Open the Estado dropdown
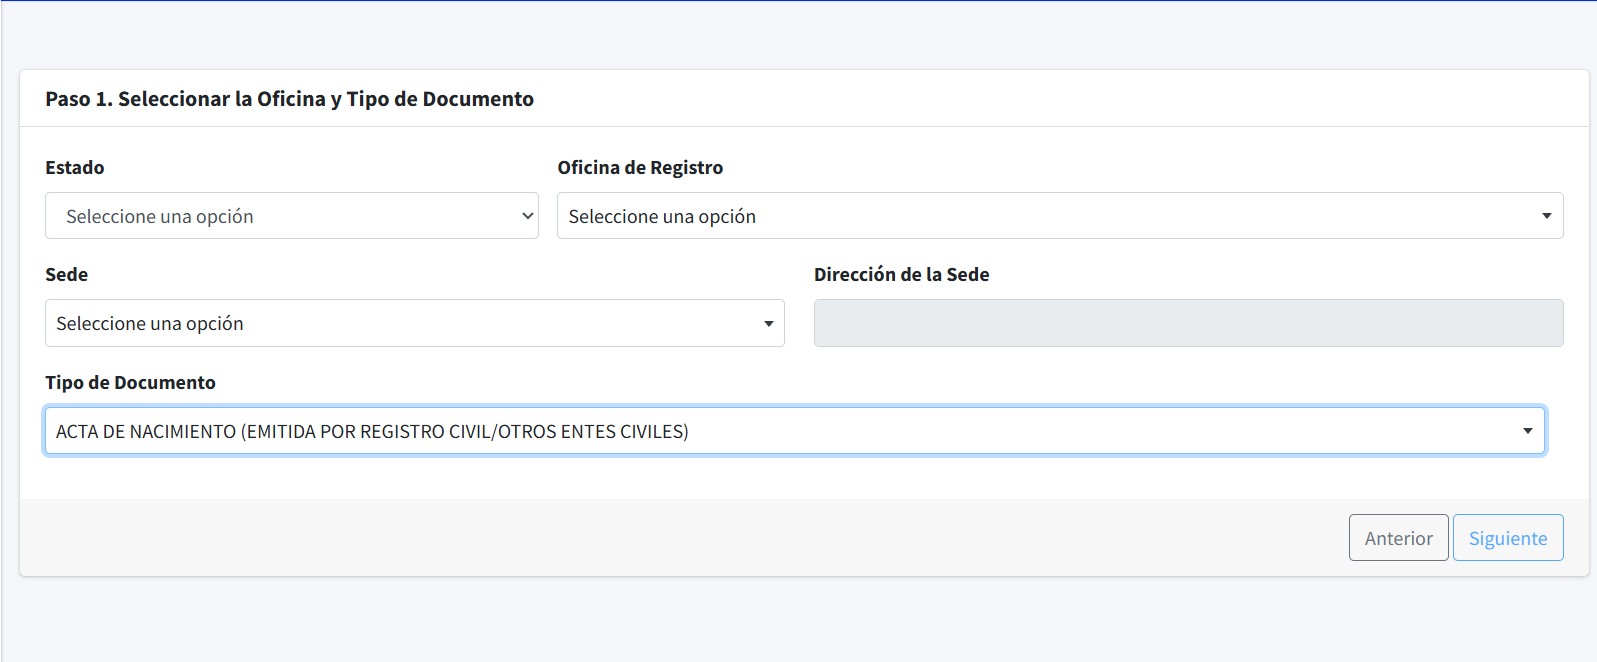The width and height of the screenshot is (1597, 662). click(x=291, y=216)
